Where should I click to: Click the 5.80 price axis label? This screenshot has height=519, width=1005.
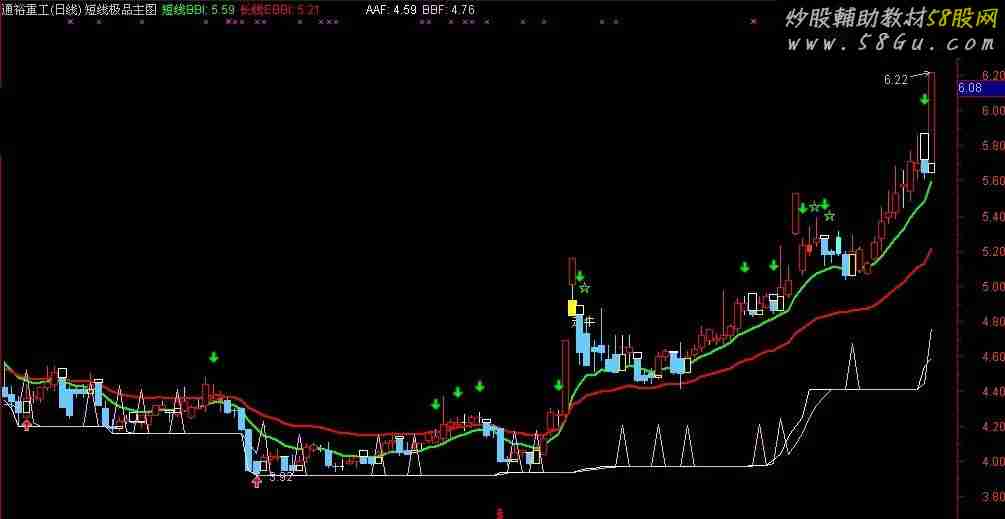pos(991,146)
